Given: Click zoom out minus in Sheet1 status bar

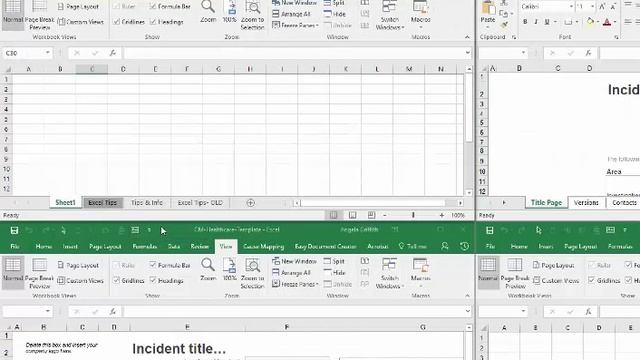Looking at the screenshot, I should 384,215.
